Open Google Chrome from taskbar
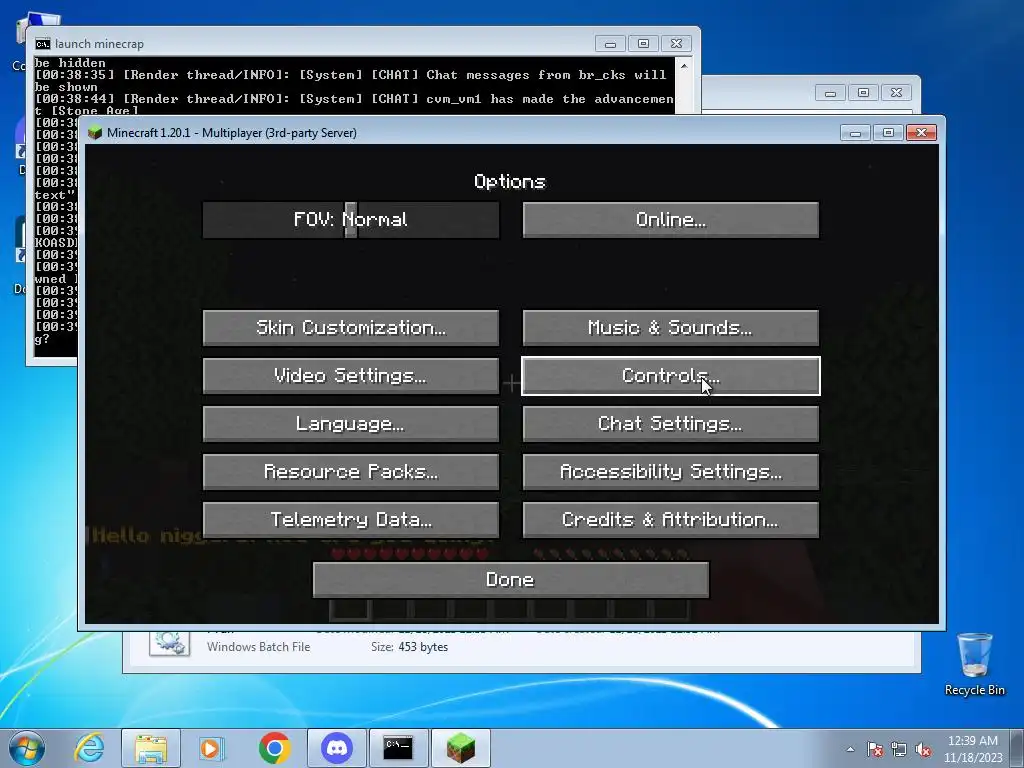This screenshot has height=768, width=1024. click(x=274, y=748)
